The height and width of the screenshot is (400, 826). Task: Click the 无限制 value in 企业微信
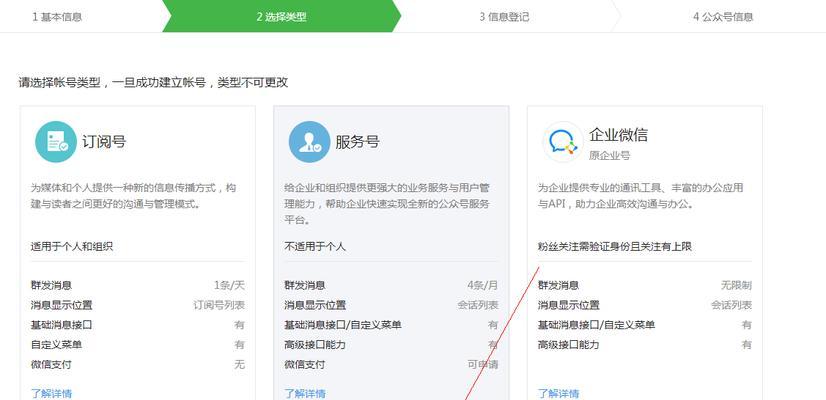click(736, 286)
